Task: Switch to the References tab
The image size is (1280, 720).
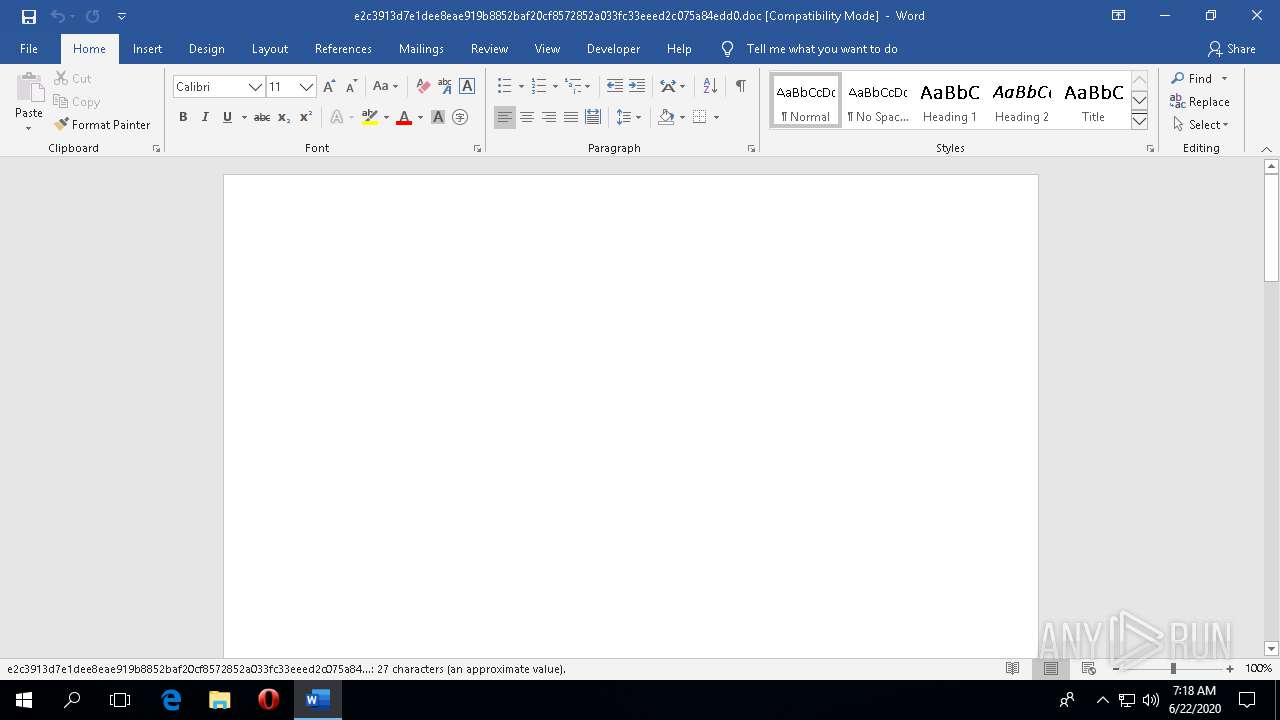Action: click(343, 49)
